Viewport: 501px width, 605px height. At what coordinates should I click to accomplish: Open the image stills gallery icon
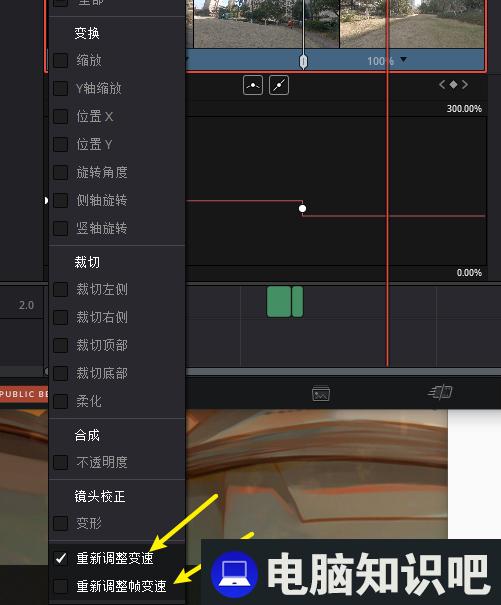pos(321,393)
